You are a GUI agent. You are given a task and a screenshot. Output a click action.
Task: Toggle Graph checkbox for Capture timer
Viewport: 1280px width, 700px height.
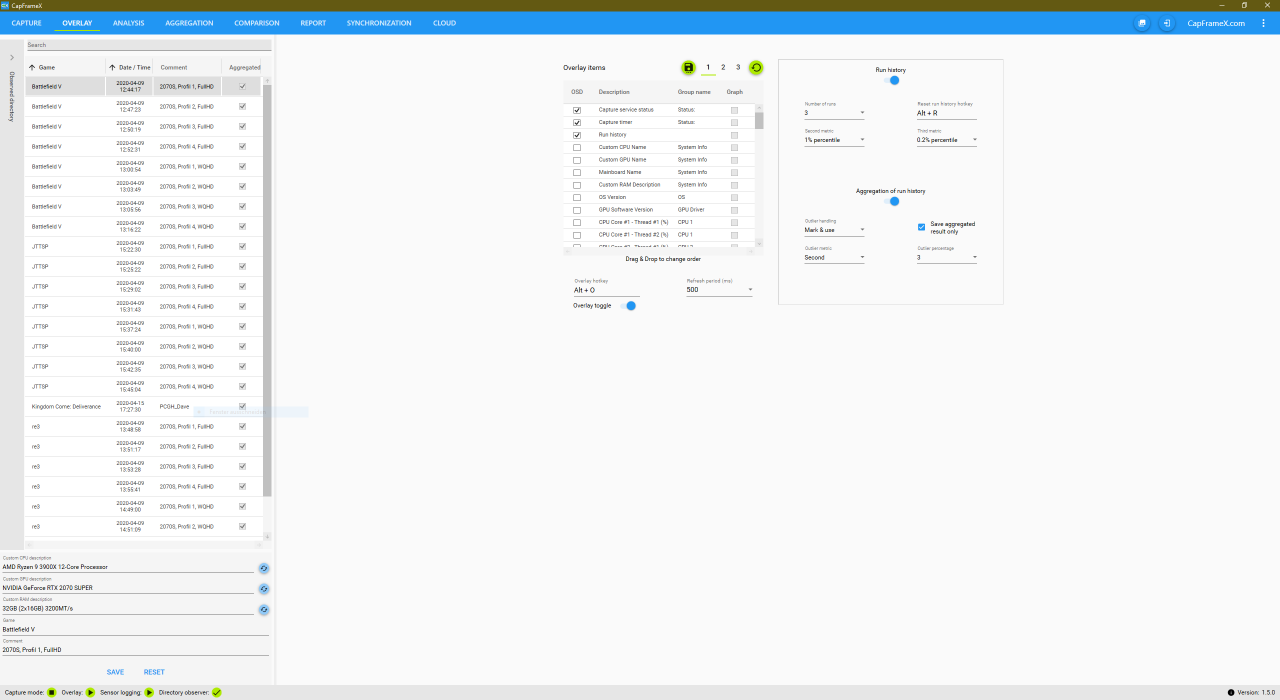[734, 122]
